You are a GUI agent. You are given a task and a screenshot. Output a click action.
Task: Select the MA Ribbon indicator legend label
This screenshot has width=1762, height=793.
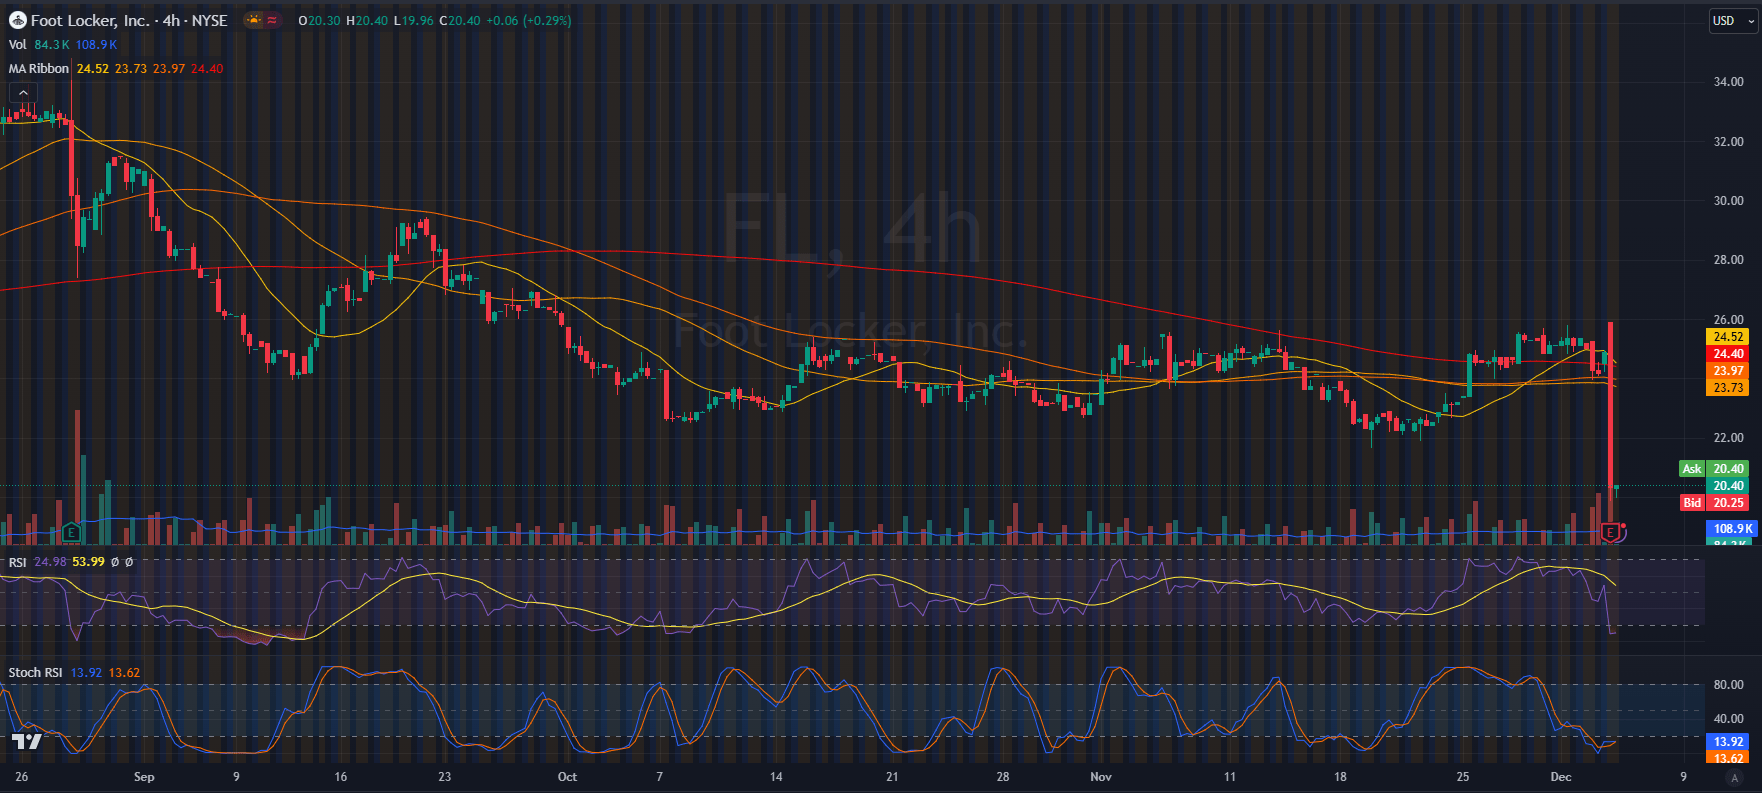tap(39, 68)
